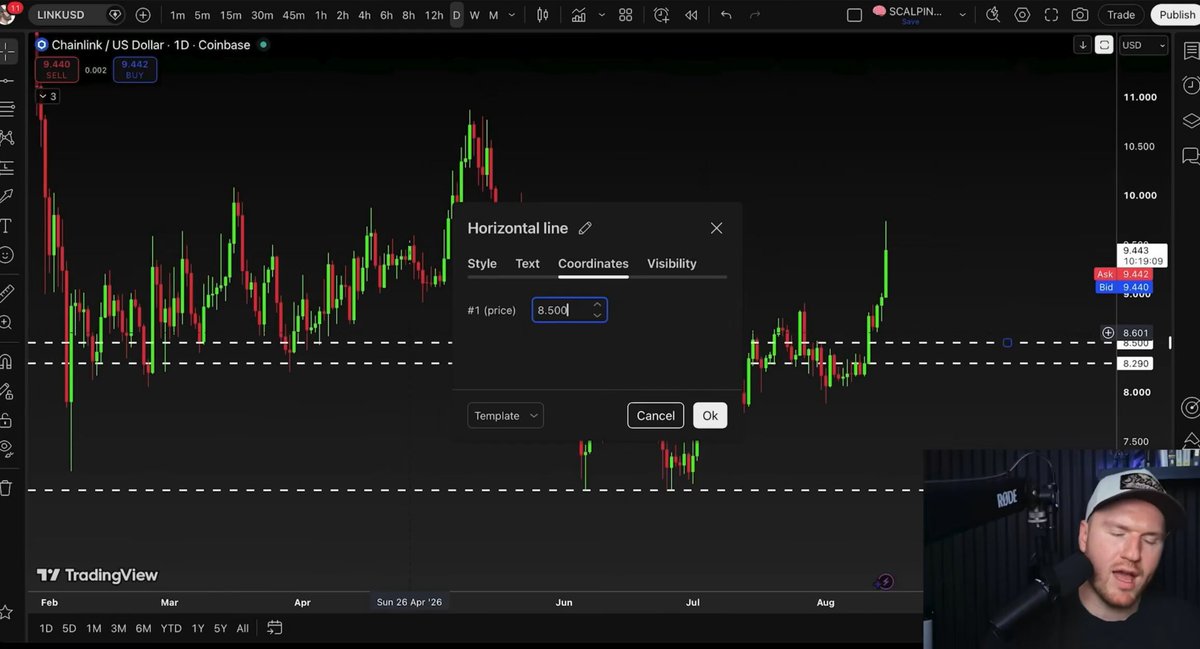The image size is (1200, 649).
Task: Start bar replay with the rewind icon
Action: (691, 15)
